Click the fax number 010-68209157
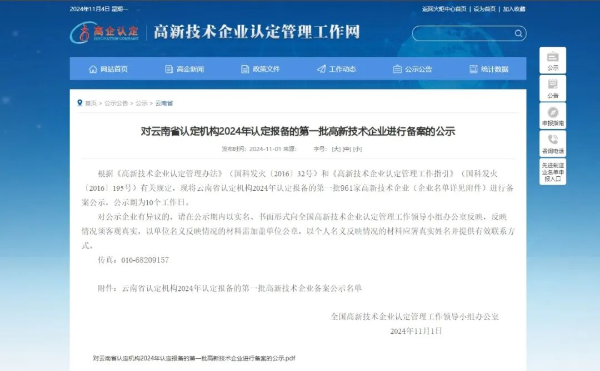This screenshot has height=371, width=600. coord(145,260)
